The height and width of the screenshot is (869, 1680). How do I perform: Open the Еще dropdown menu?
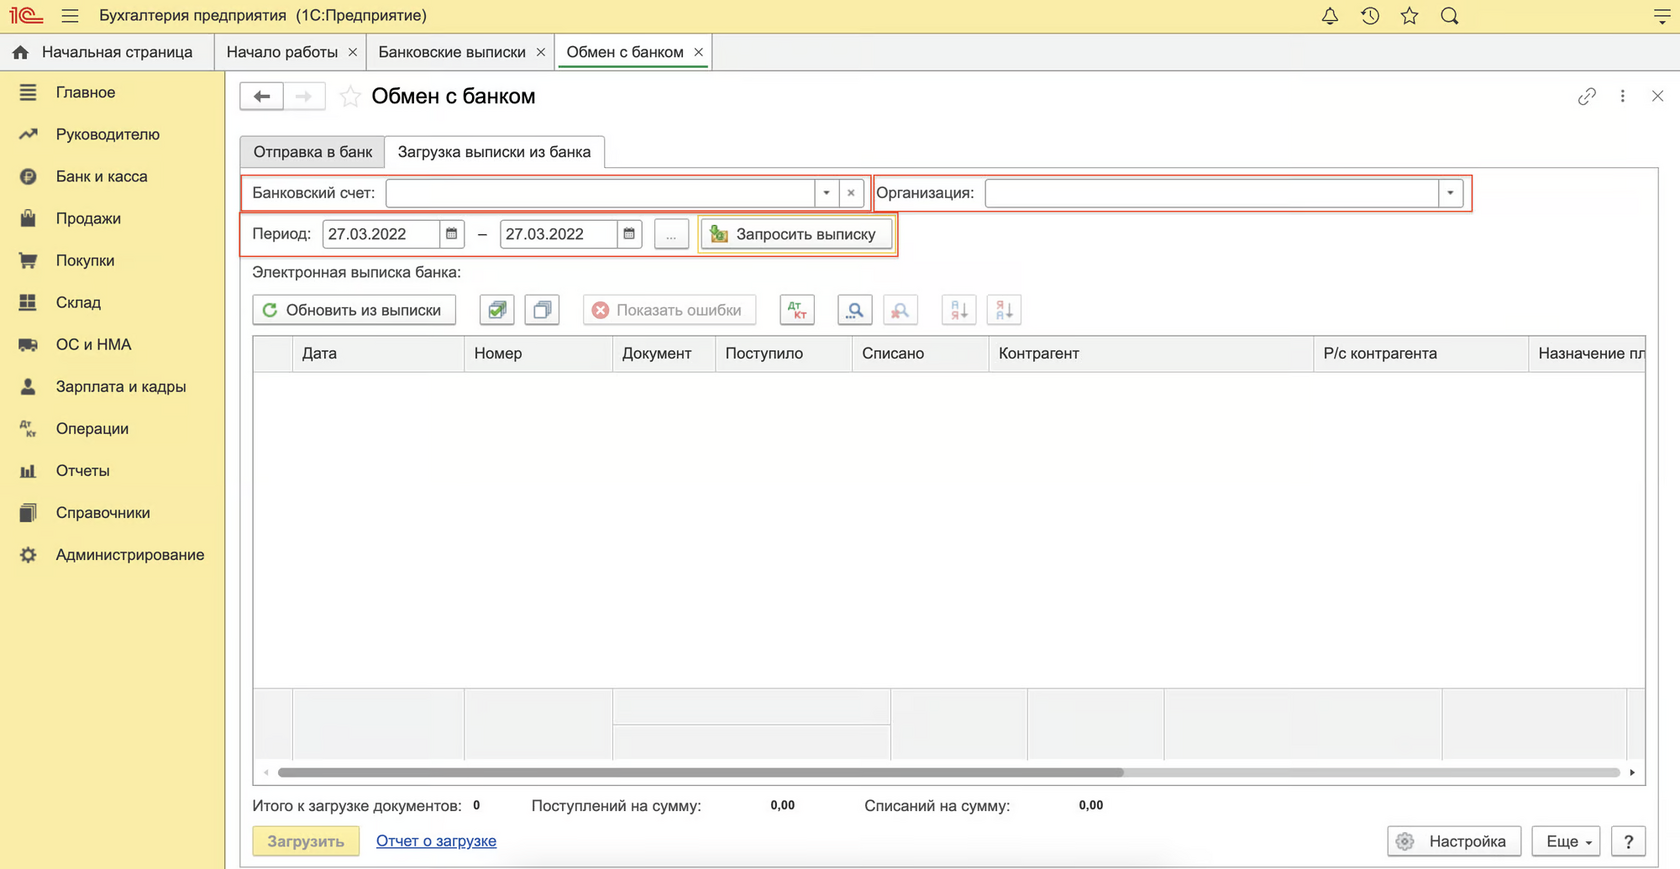(x=1567, y=841)
